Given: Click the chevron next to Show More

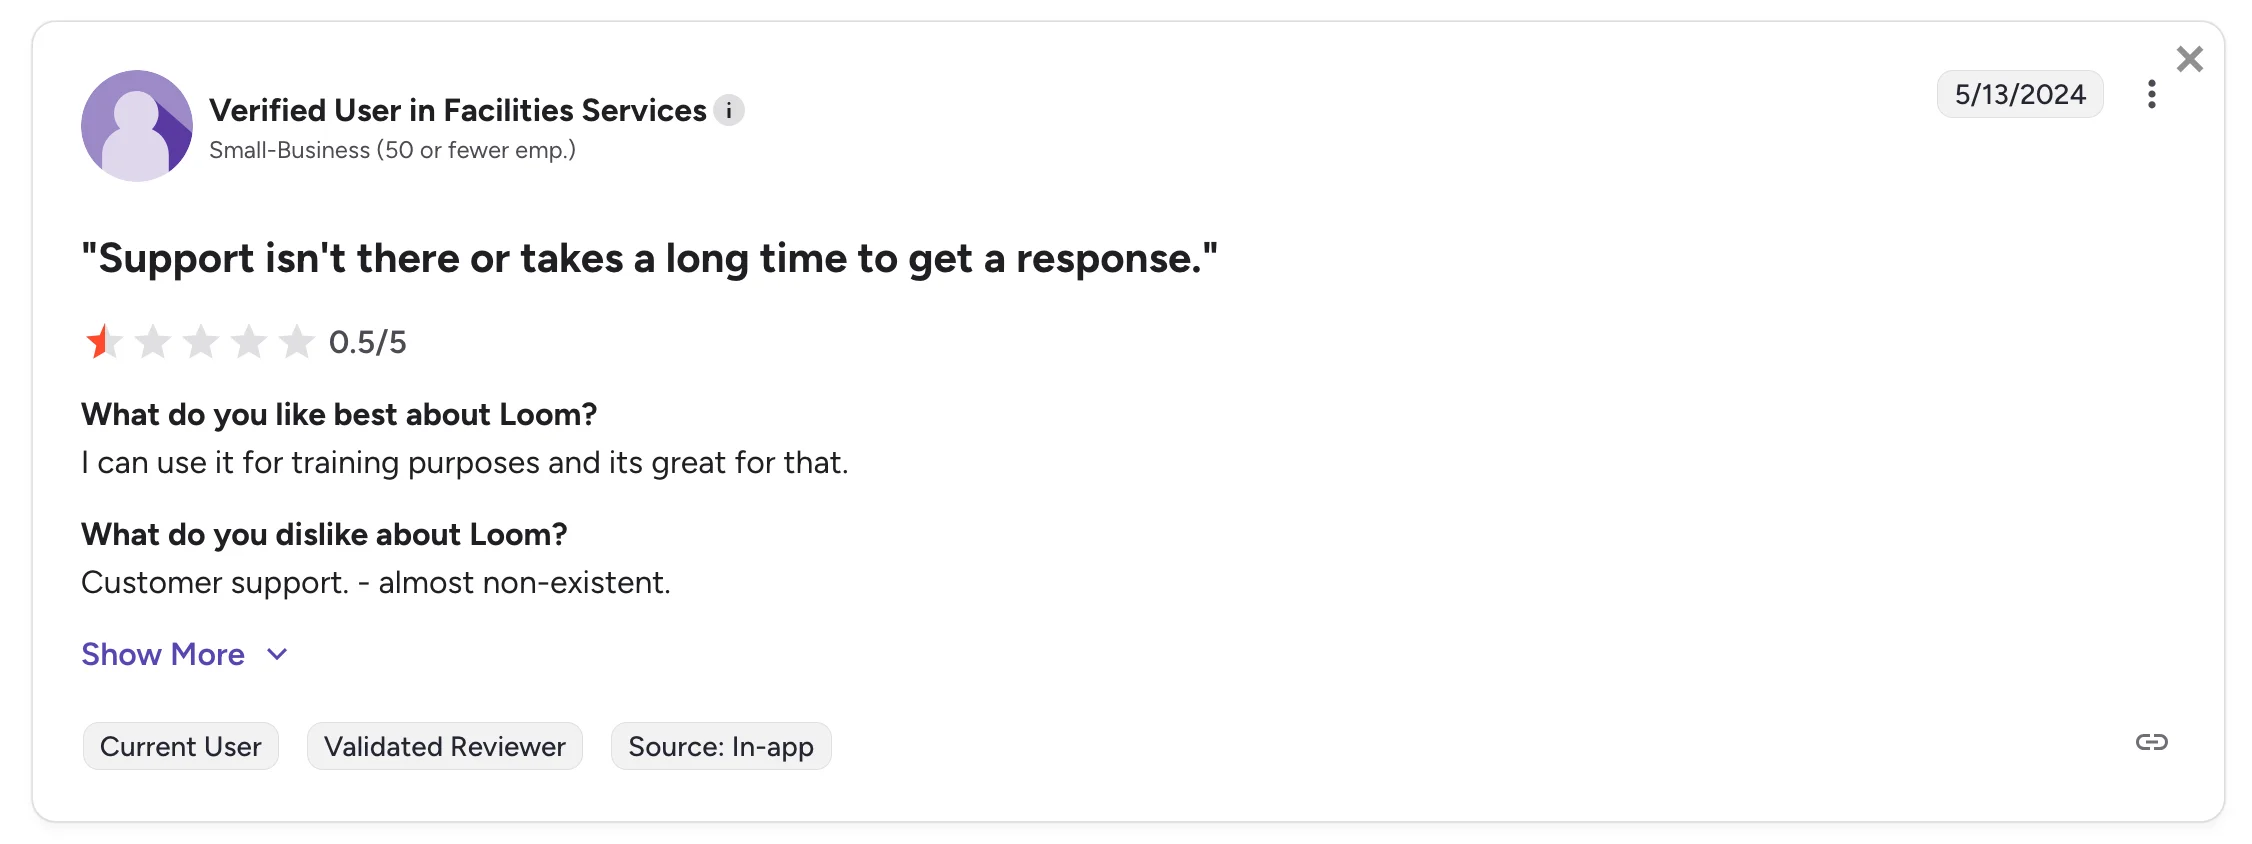Looking at the screenshot, I should tap(276, 655).
